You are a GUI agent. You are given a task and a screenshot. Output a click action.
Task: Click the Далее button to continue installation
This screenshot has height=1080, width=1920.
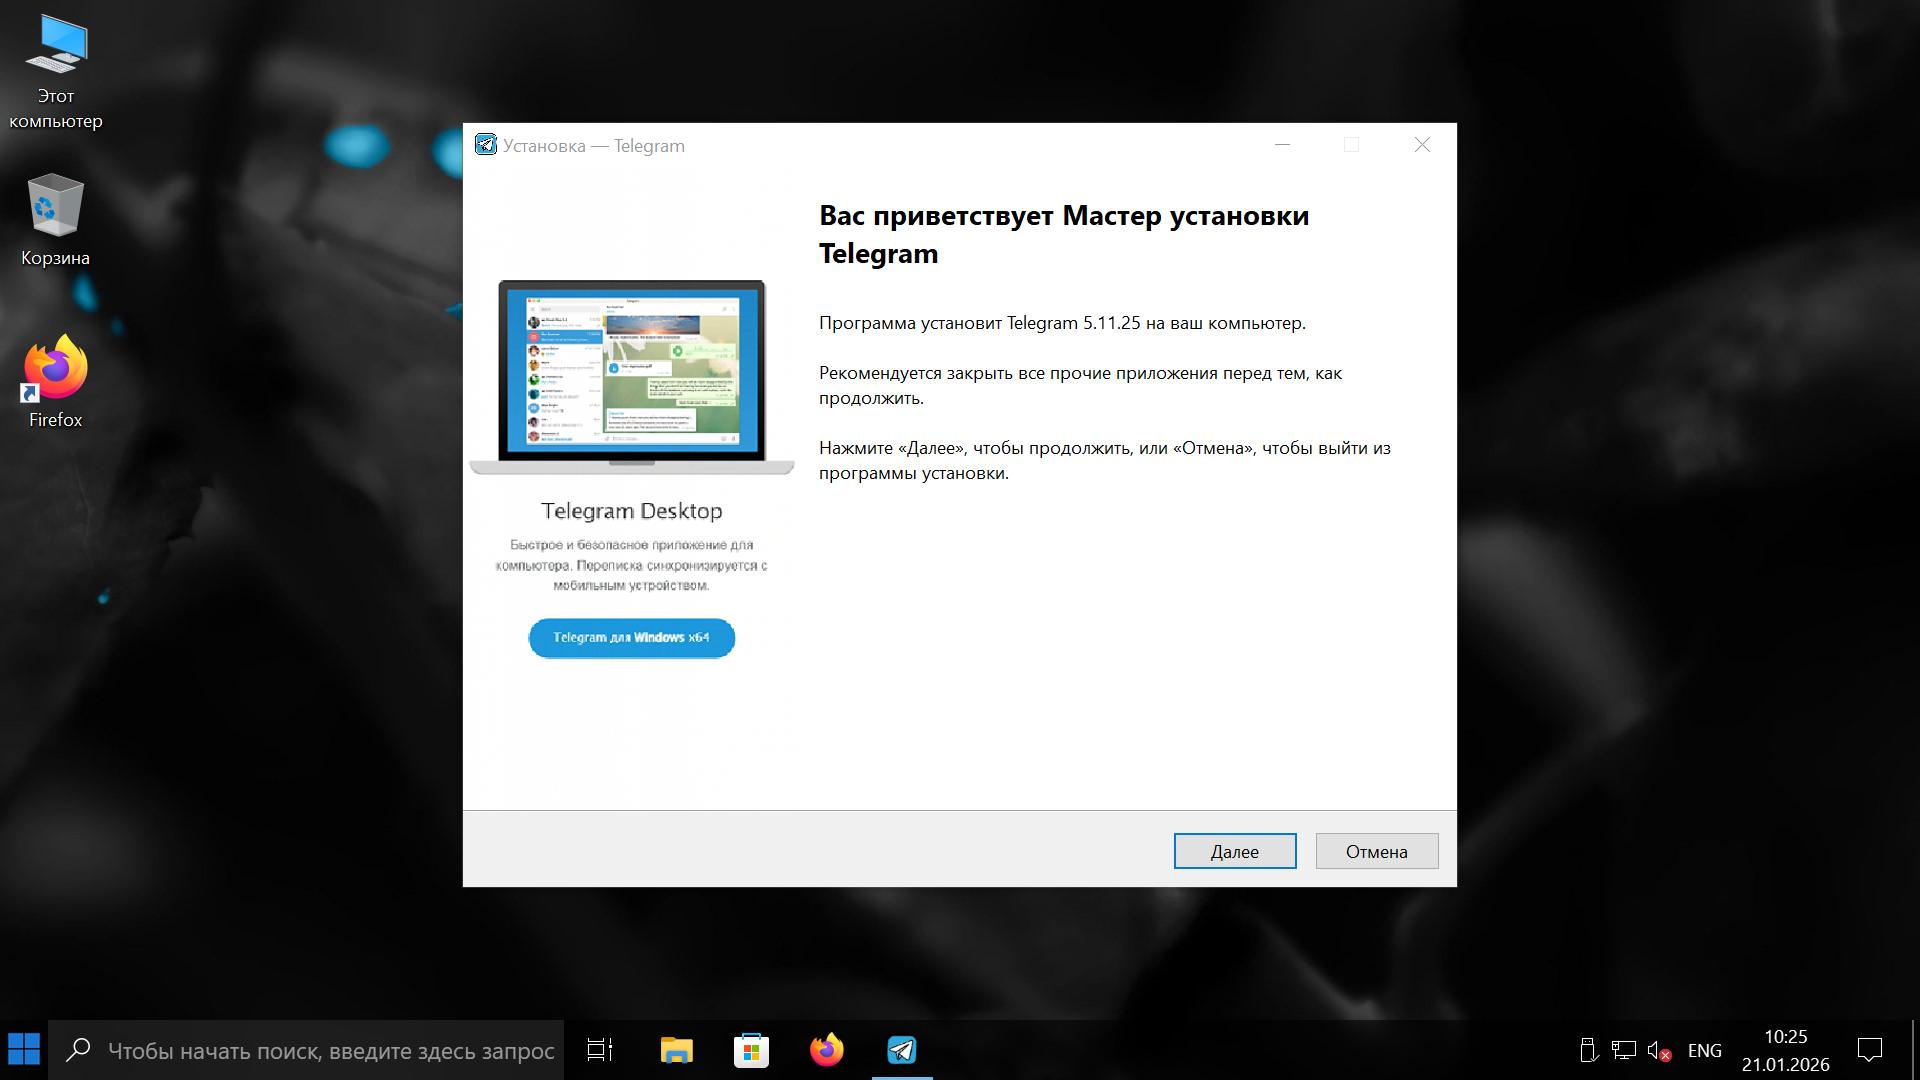(1234, 851)
